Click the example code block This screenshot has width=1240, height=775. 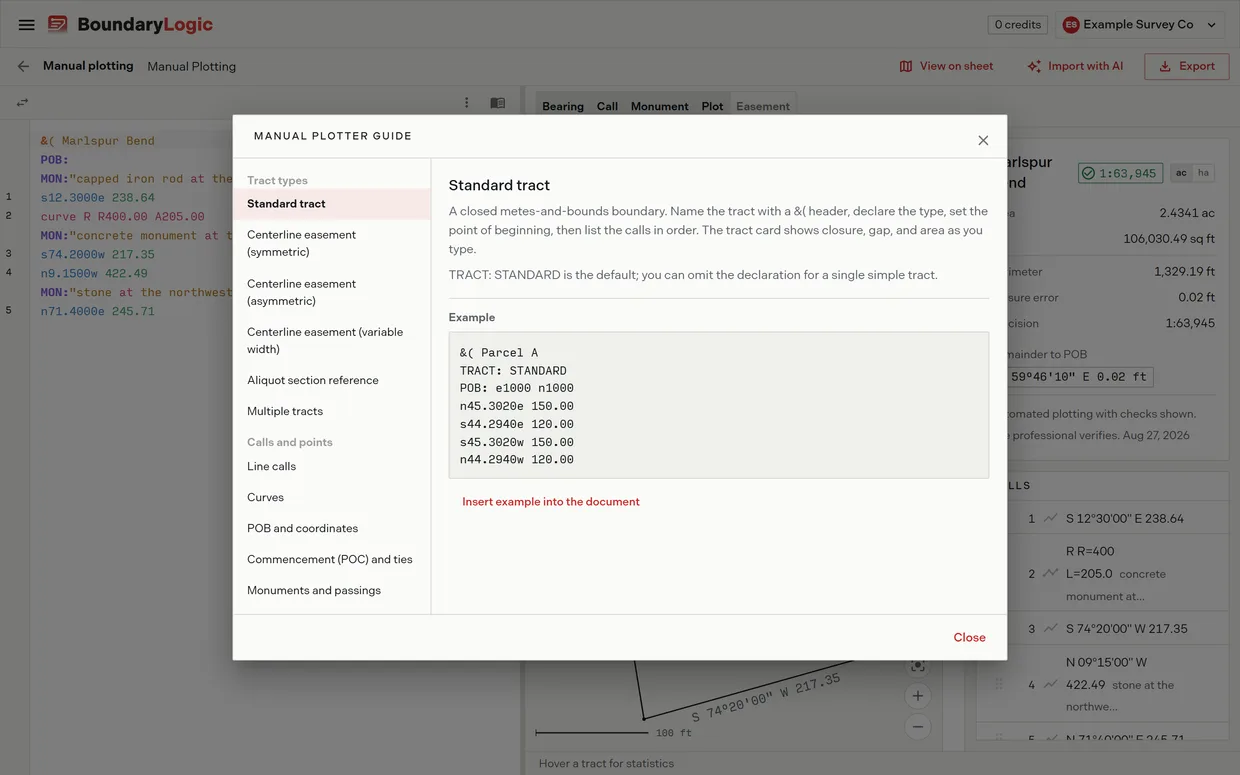(x=719, y=405)
